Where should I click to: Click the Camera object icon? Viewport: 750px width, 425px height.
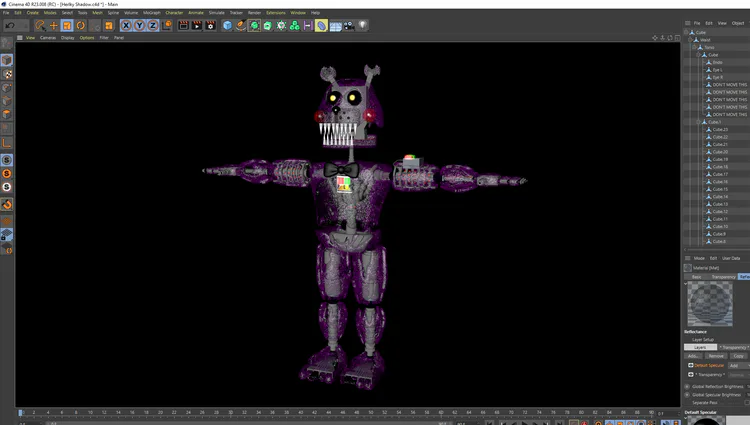(x=349, y=25)
